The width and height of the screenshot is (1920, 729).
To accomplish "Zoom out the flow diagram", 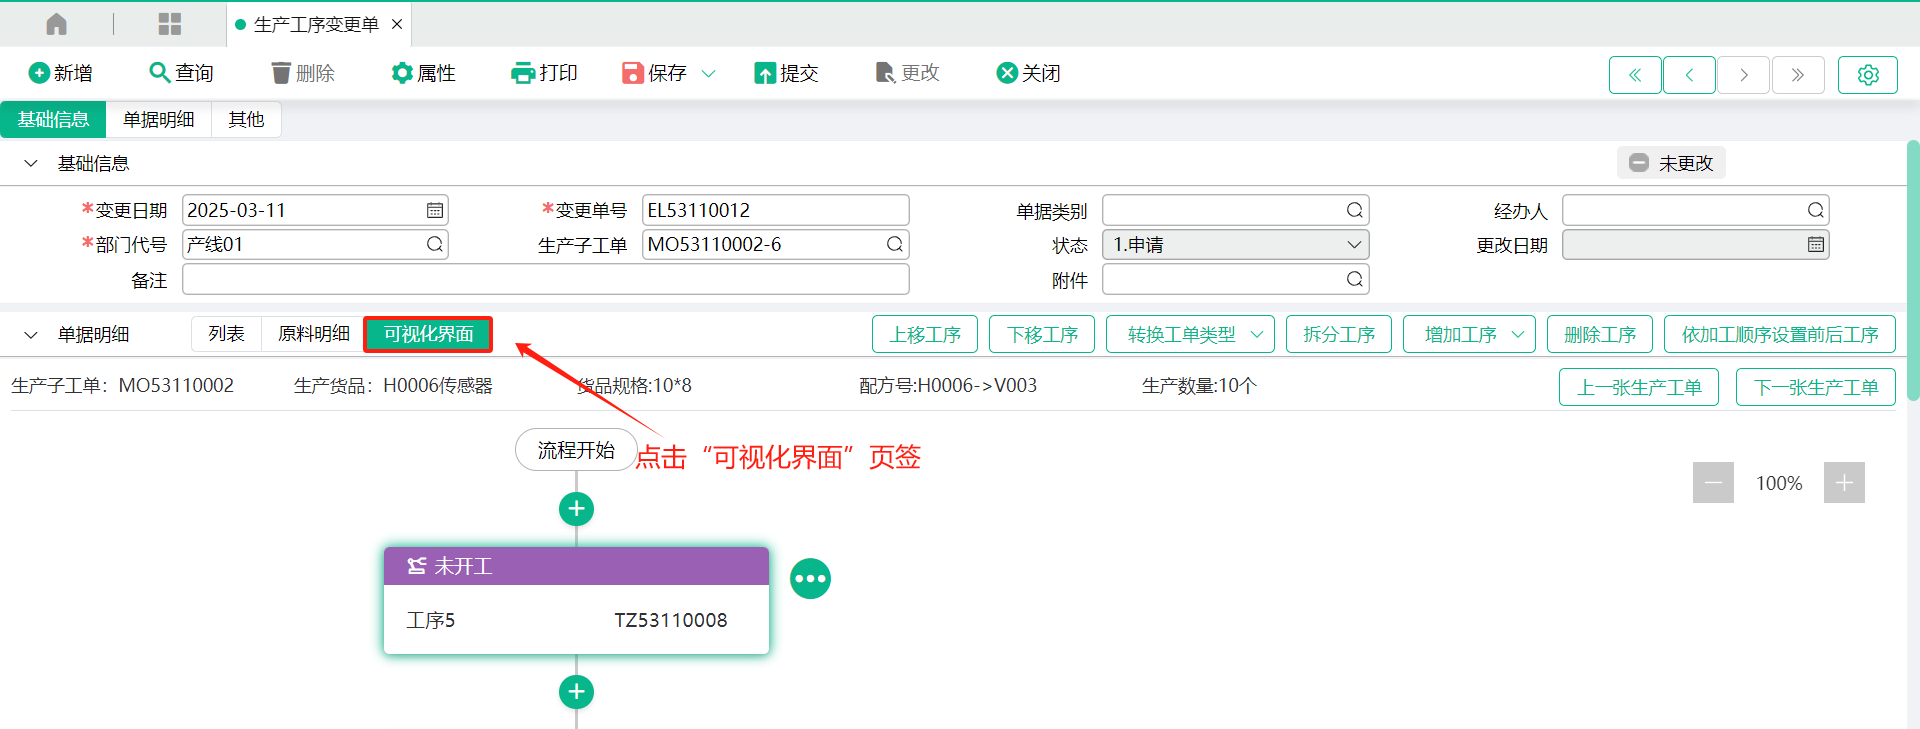I will coord(1713,483).
